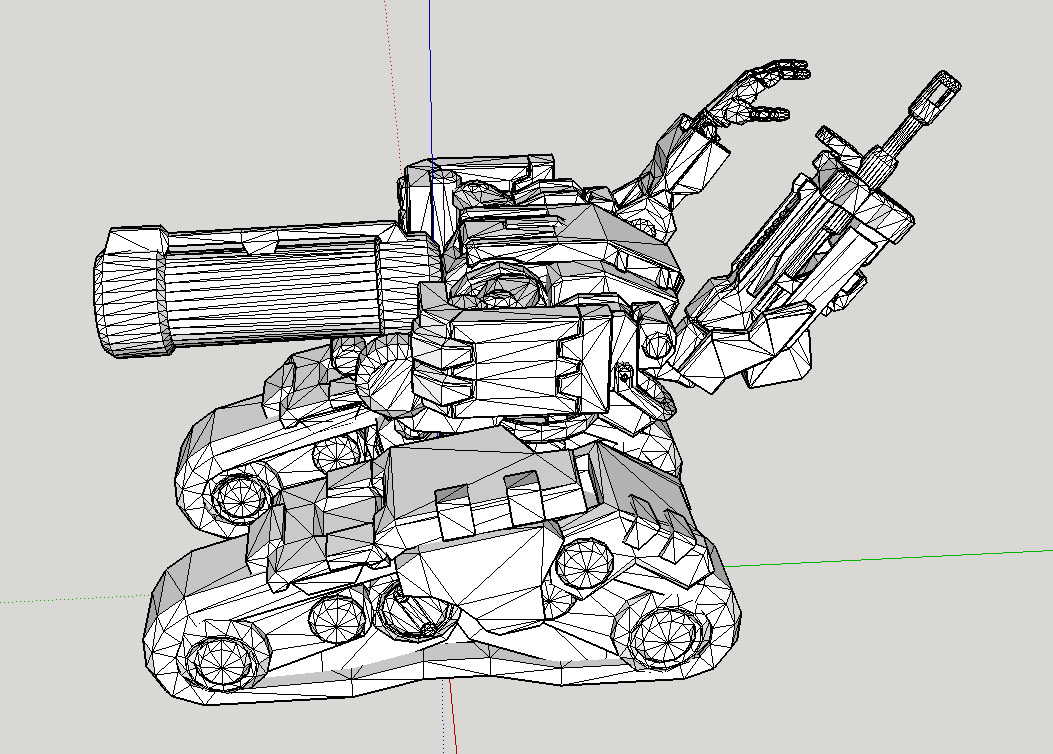Select the central chest armor plate
The width and height of the screenshot is (1053, 754).
(x=510, y=360)
